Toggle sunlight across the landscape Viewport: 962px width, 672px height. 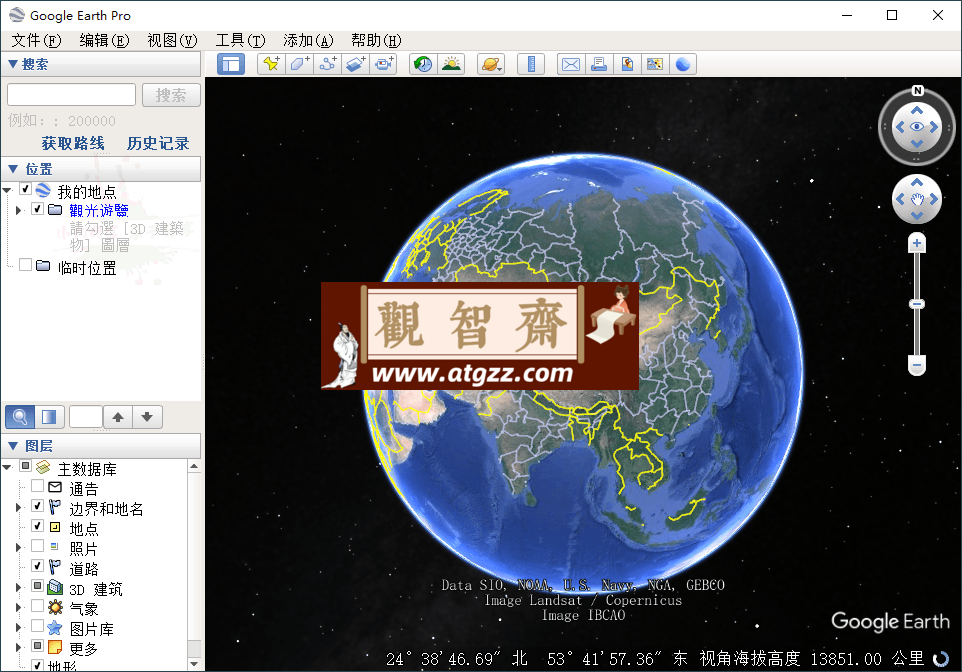coord(452,64)
